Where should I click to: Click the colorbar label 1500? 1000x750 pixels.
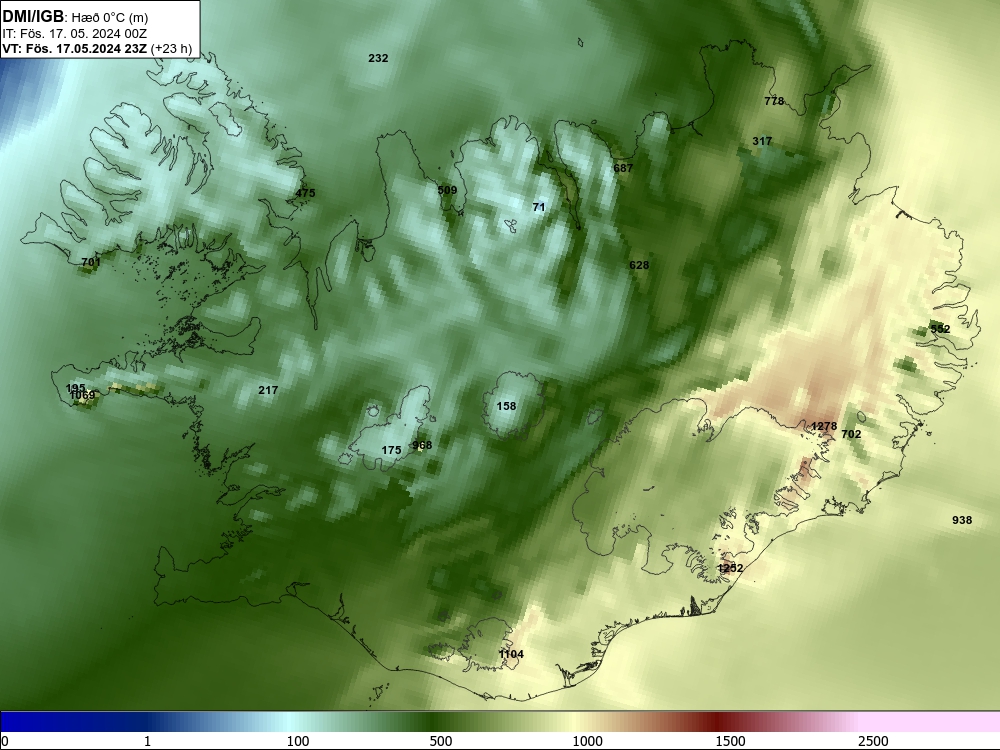click(730, 741)
